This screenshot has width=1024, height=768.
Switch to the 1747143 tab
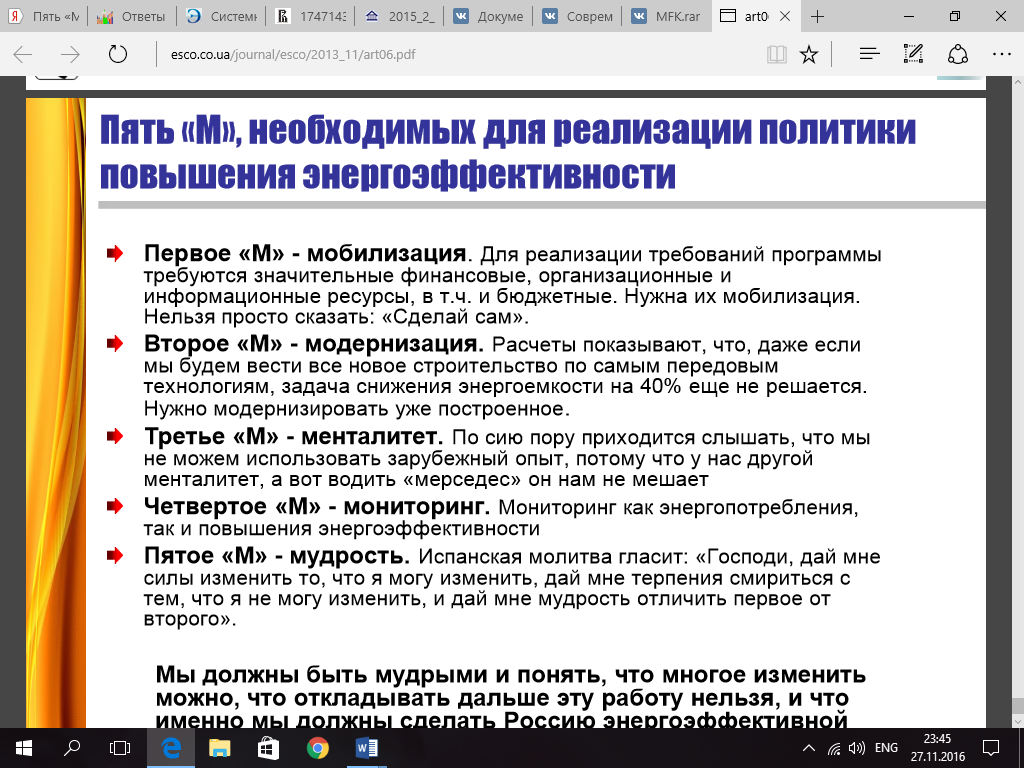click(x=311, y=16)
